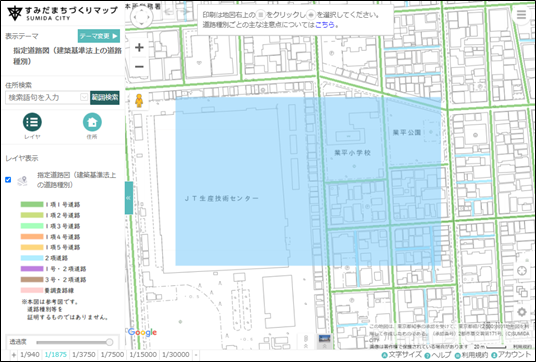Open the gear settings map button
Image resolution: width=536 pixels, height=362 pixels.
tap(522, 312)
